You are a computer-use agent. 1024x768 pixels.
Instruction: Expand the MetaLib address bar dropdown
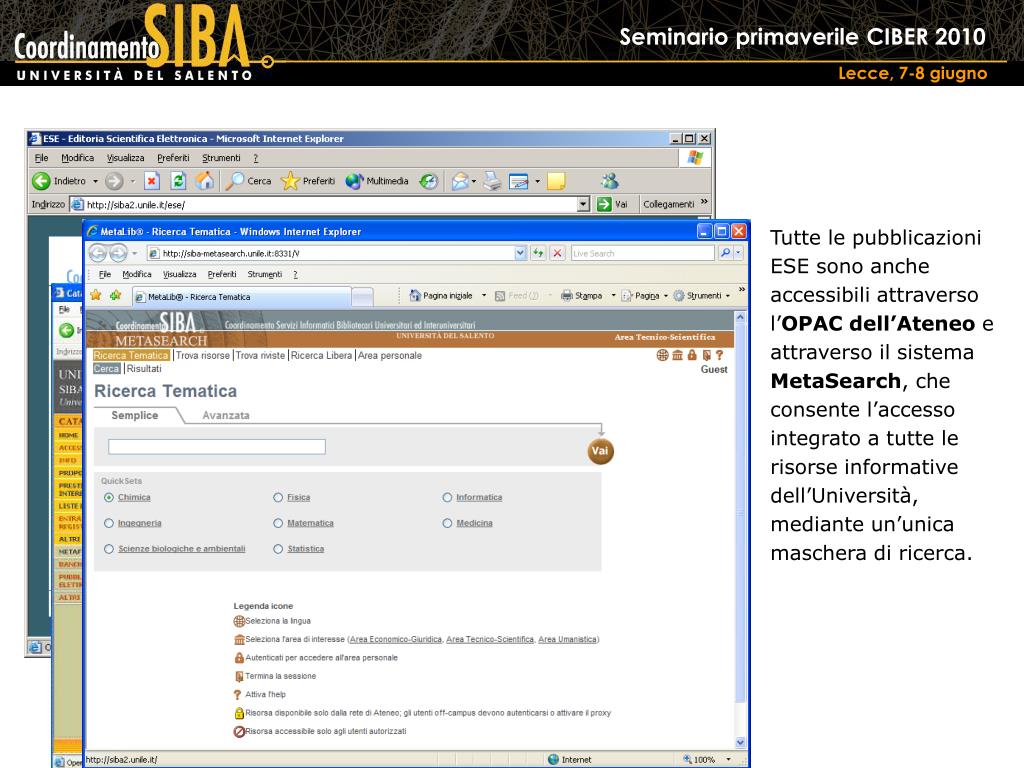tap(520, 253)
